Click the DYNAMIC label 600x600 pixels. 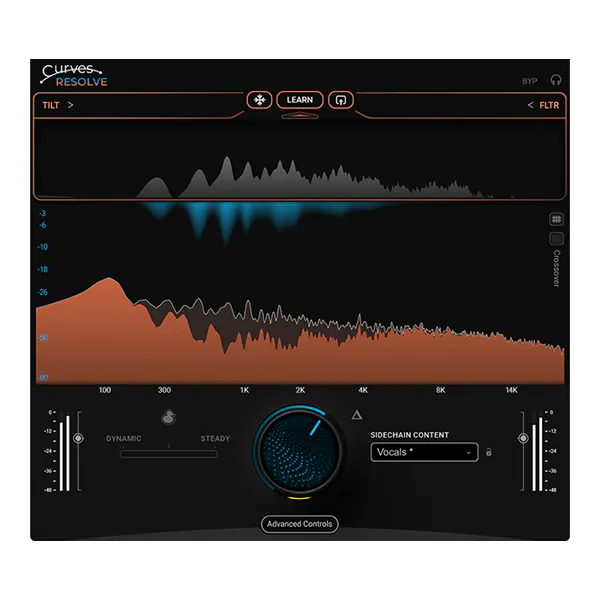click(x=124, y=439)
